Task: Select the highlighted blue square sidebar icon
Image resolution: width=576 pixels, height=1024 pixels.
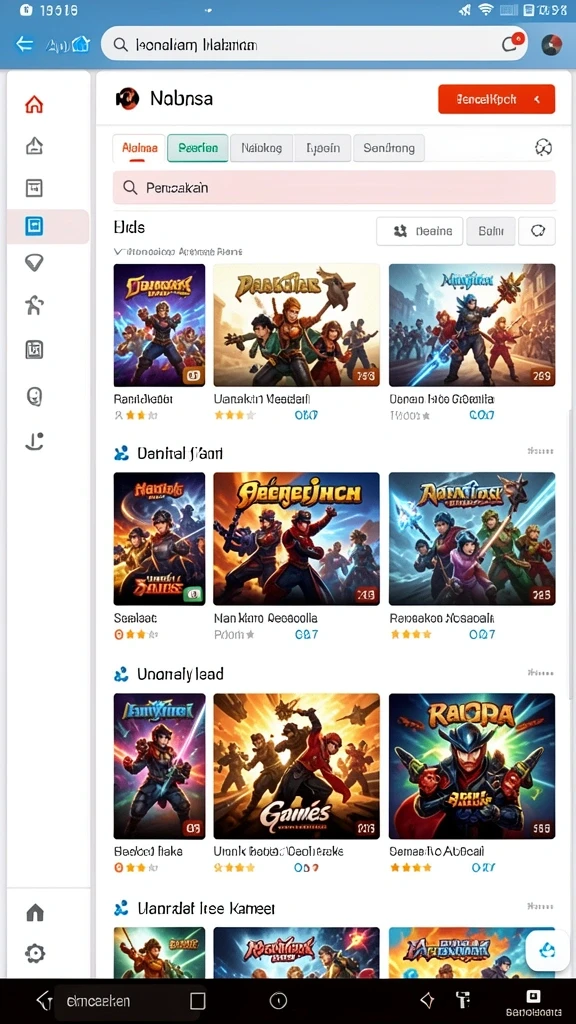Action: coord(34,226)
